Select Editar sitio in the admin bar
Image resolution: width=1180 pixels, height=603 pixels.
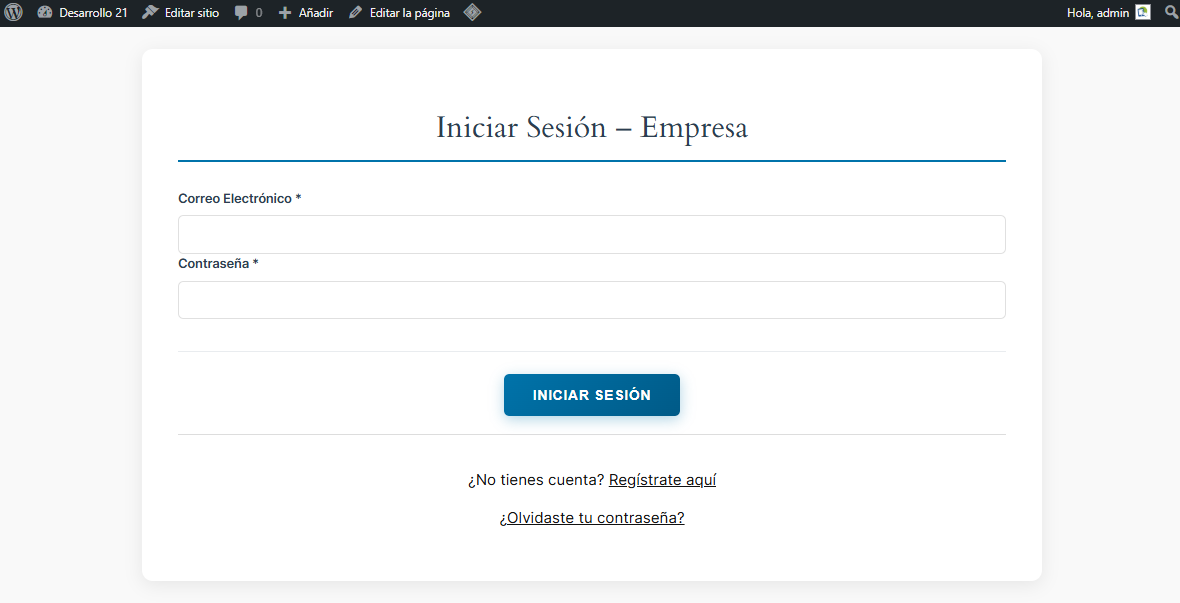pos(192,13)
